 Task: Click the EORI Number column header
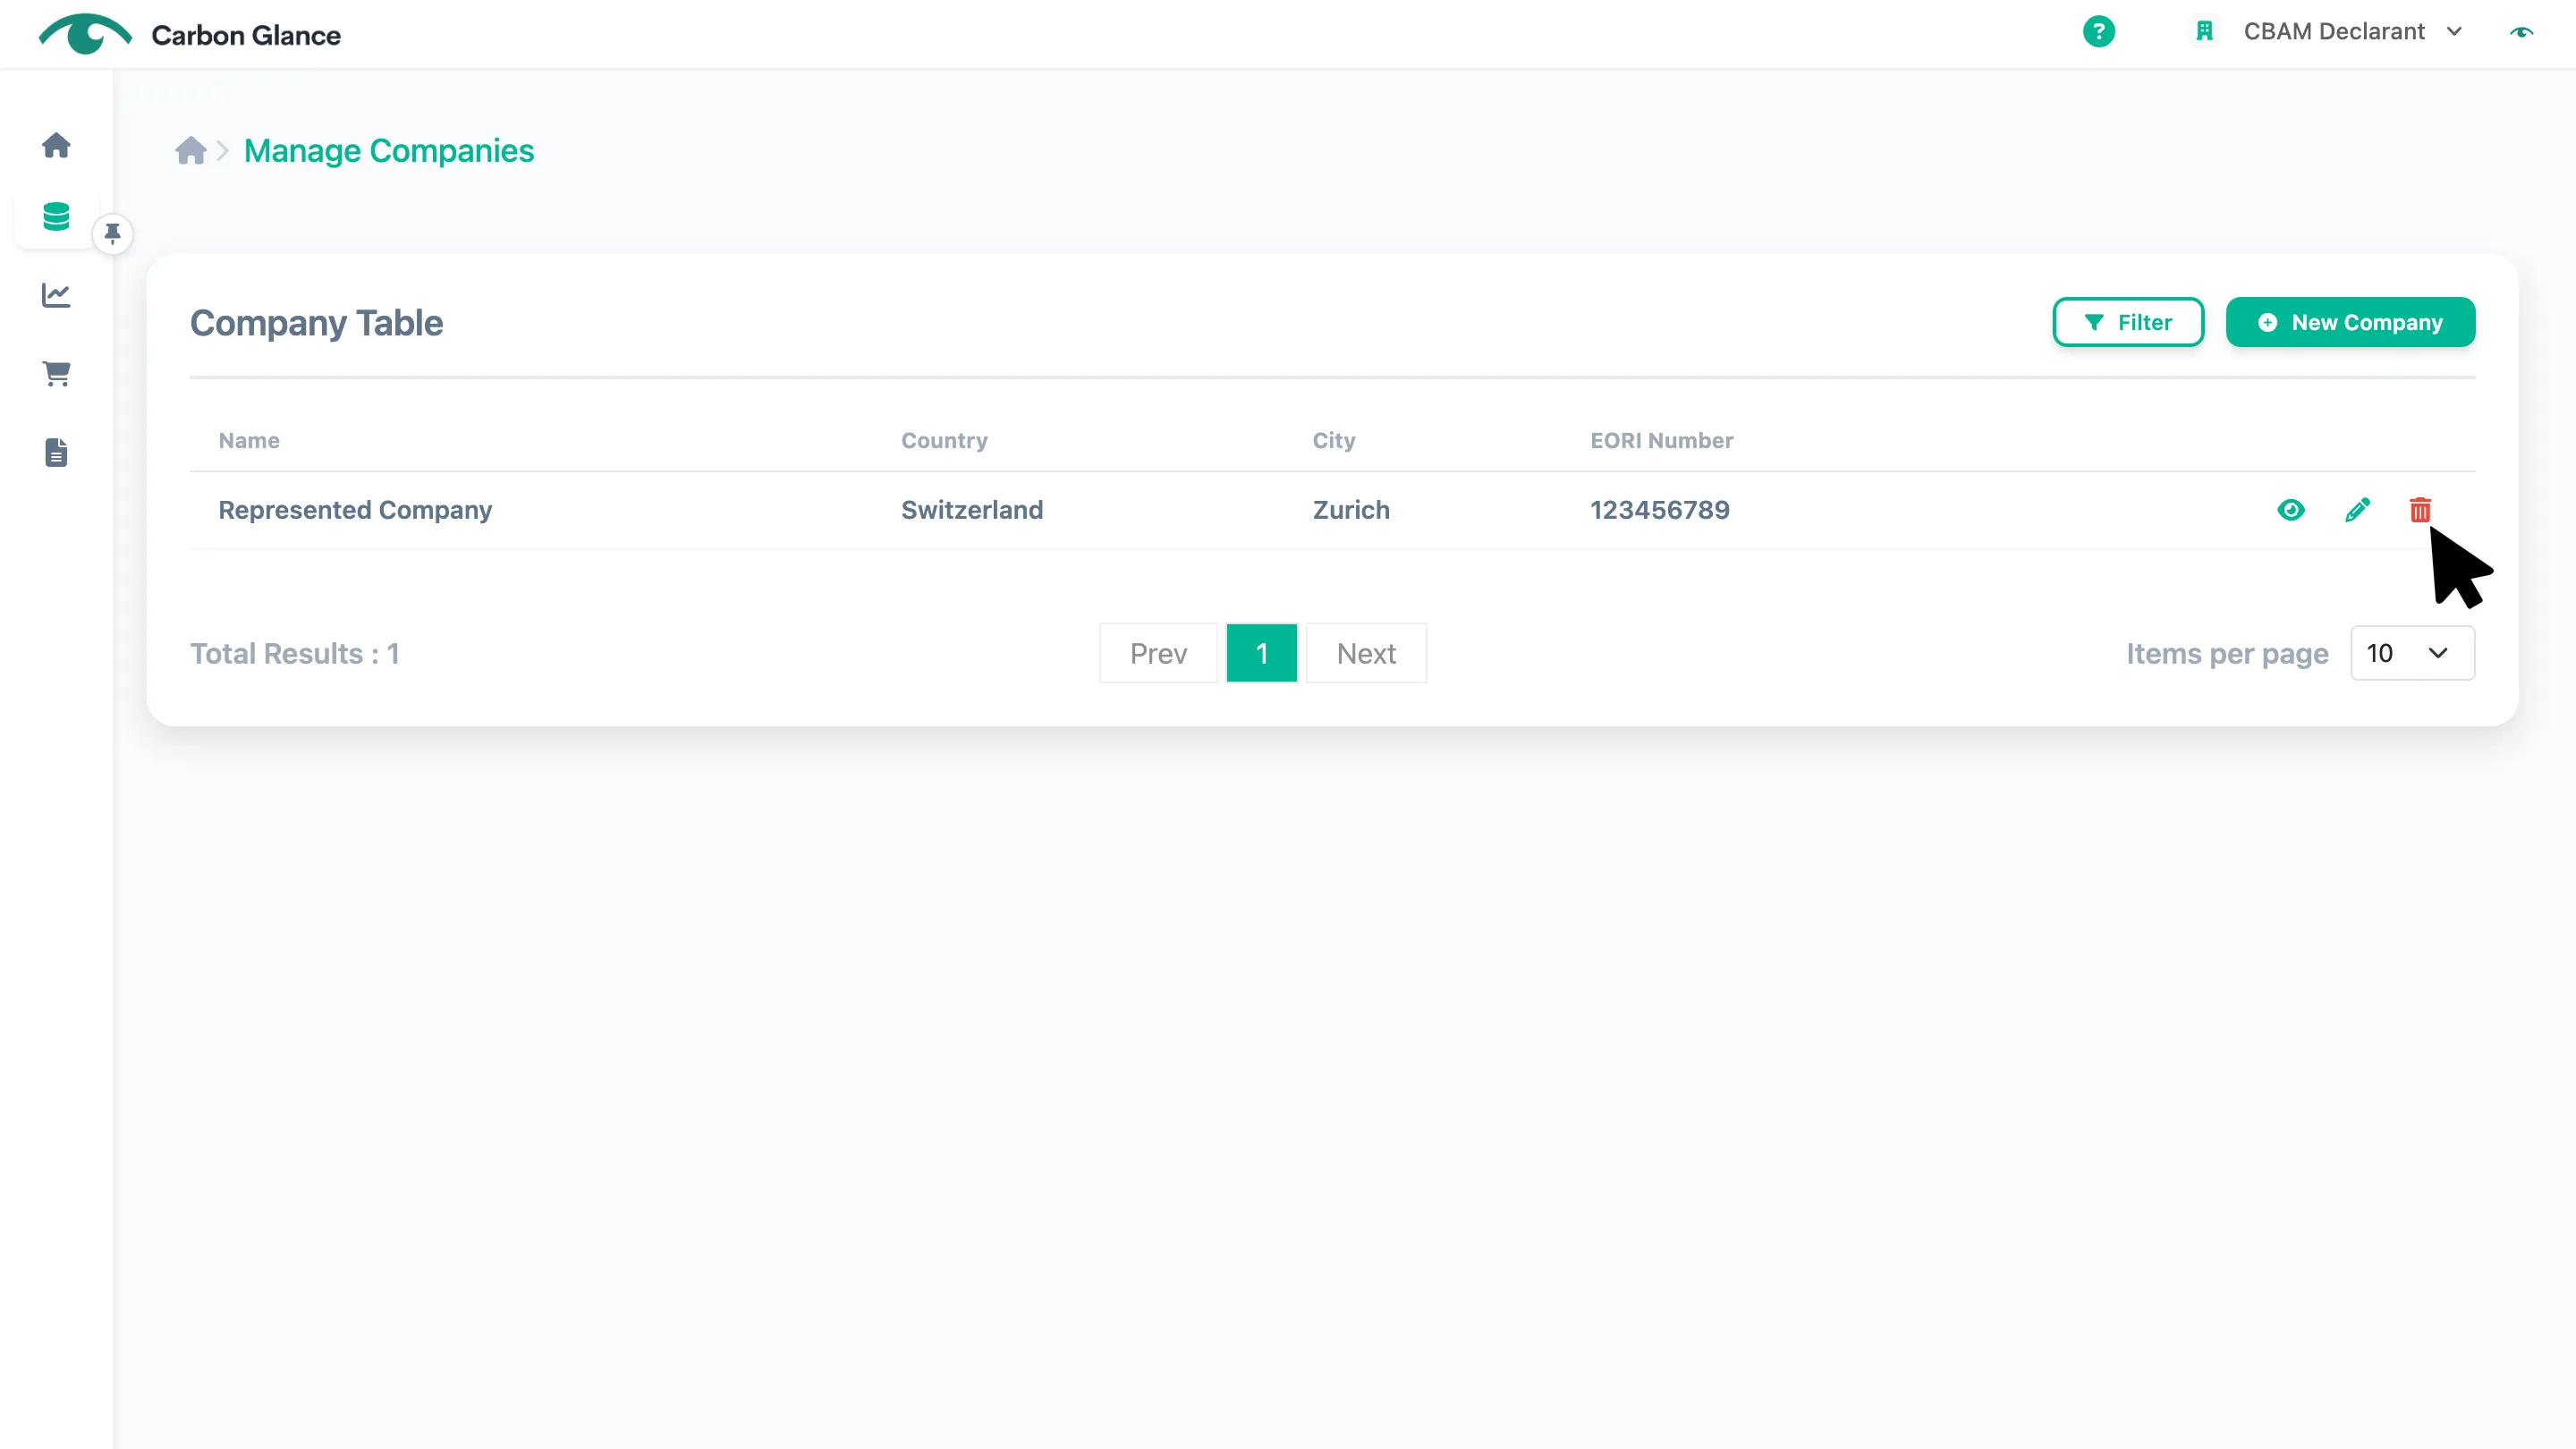tap(1661, 441)
